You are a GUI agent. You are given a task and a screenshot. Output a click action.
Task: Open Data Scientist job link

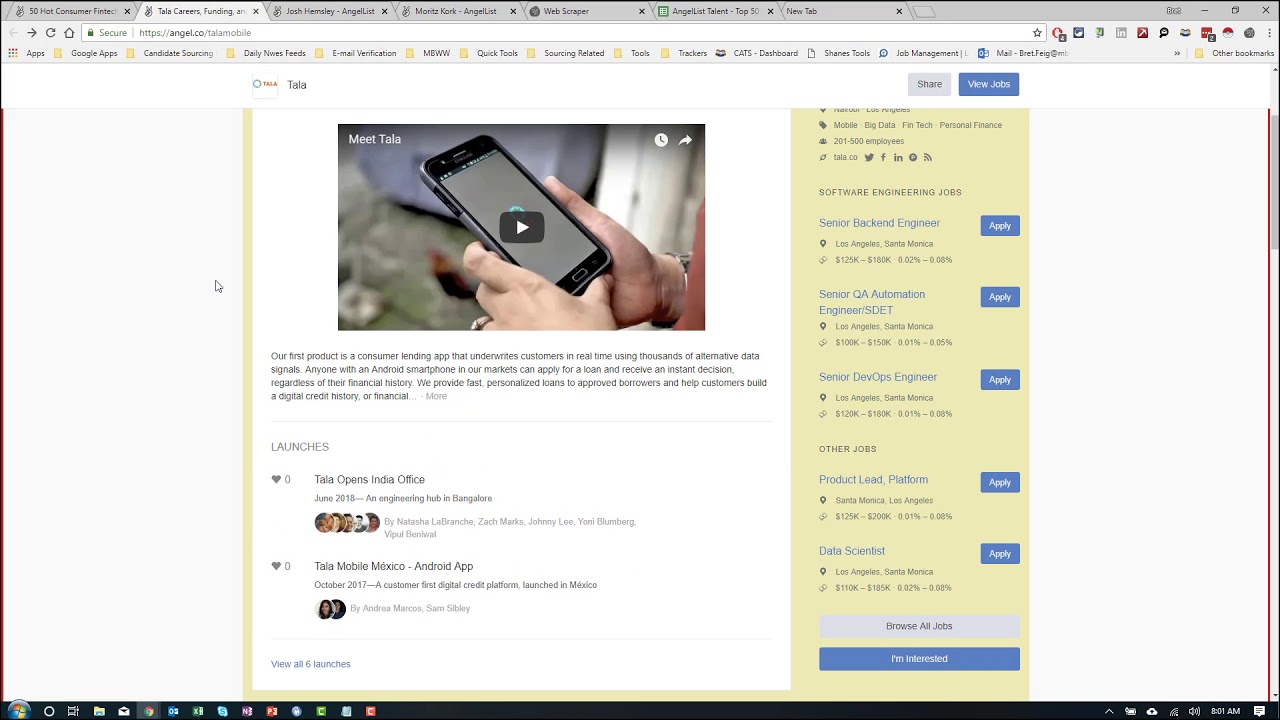pyautogui.click(x=852, y=551)
